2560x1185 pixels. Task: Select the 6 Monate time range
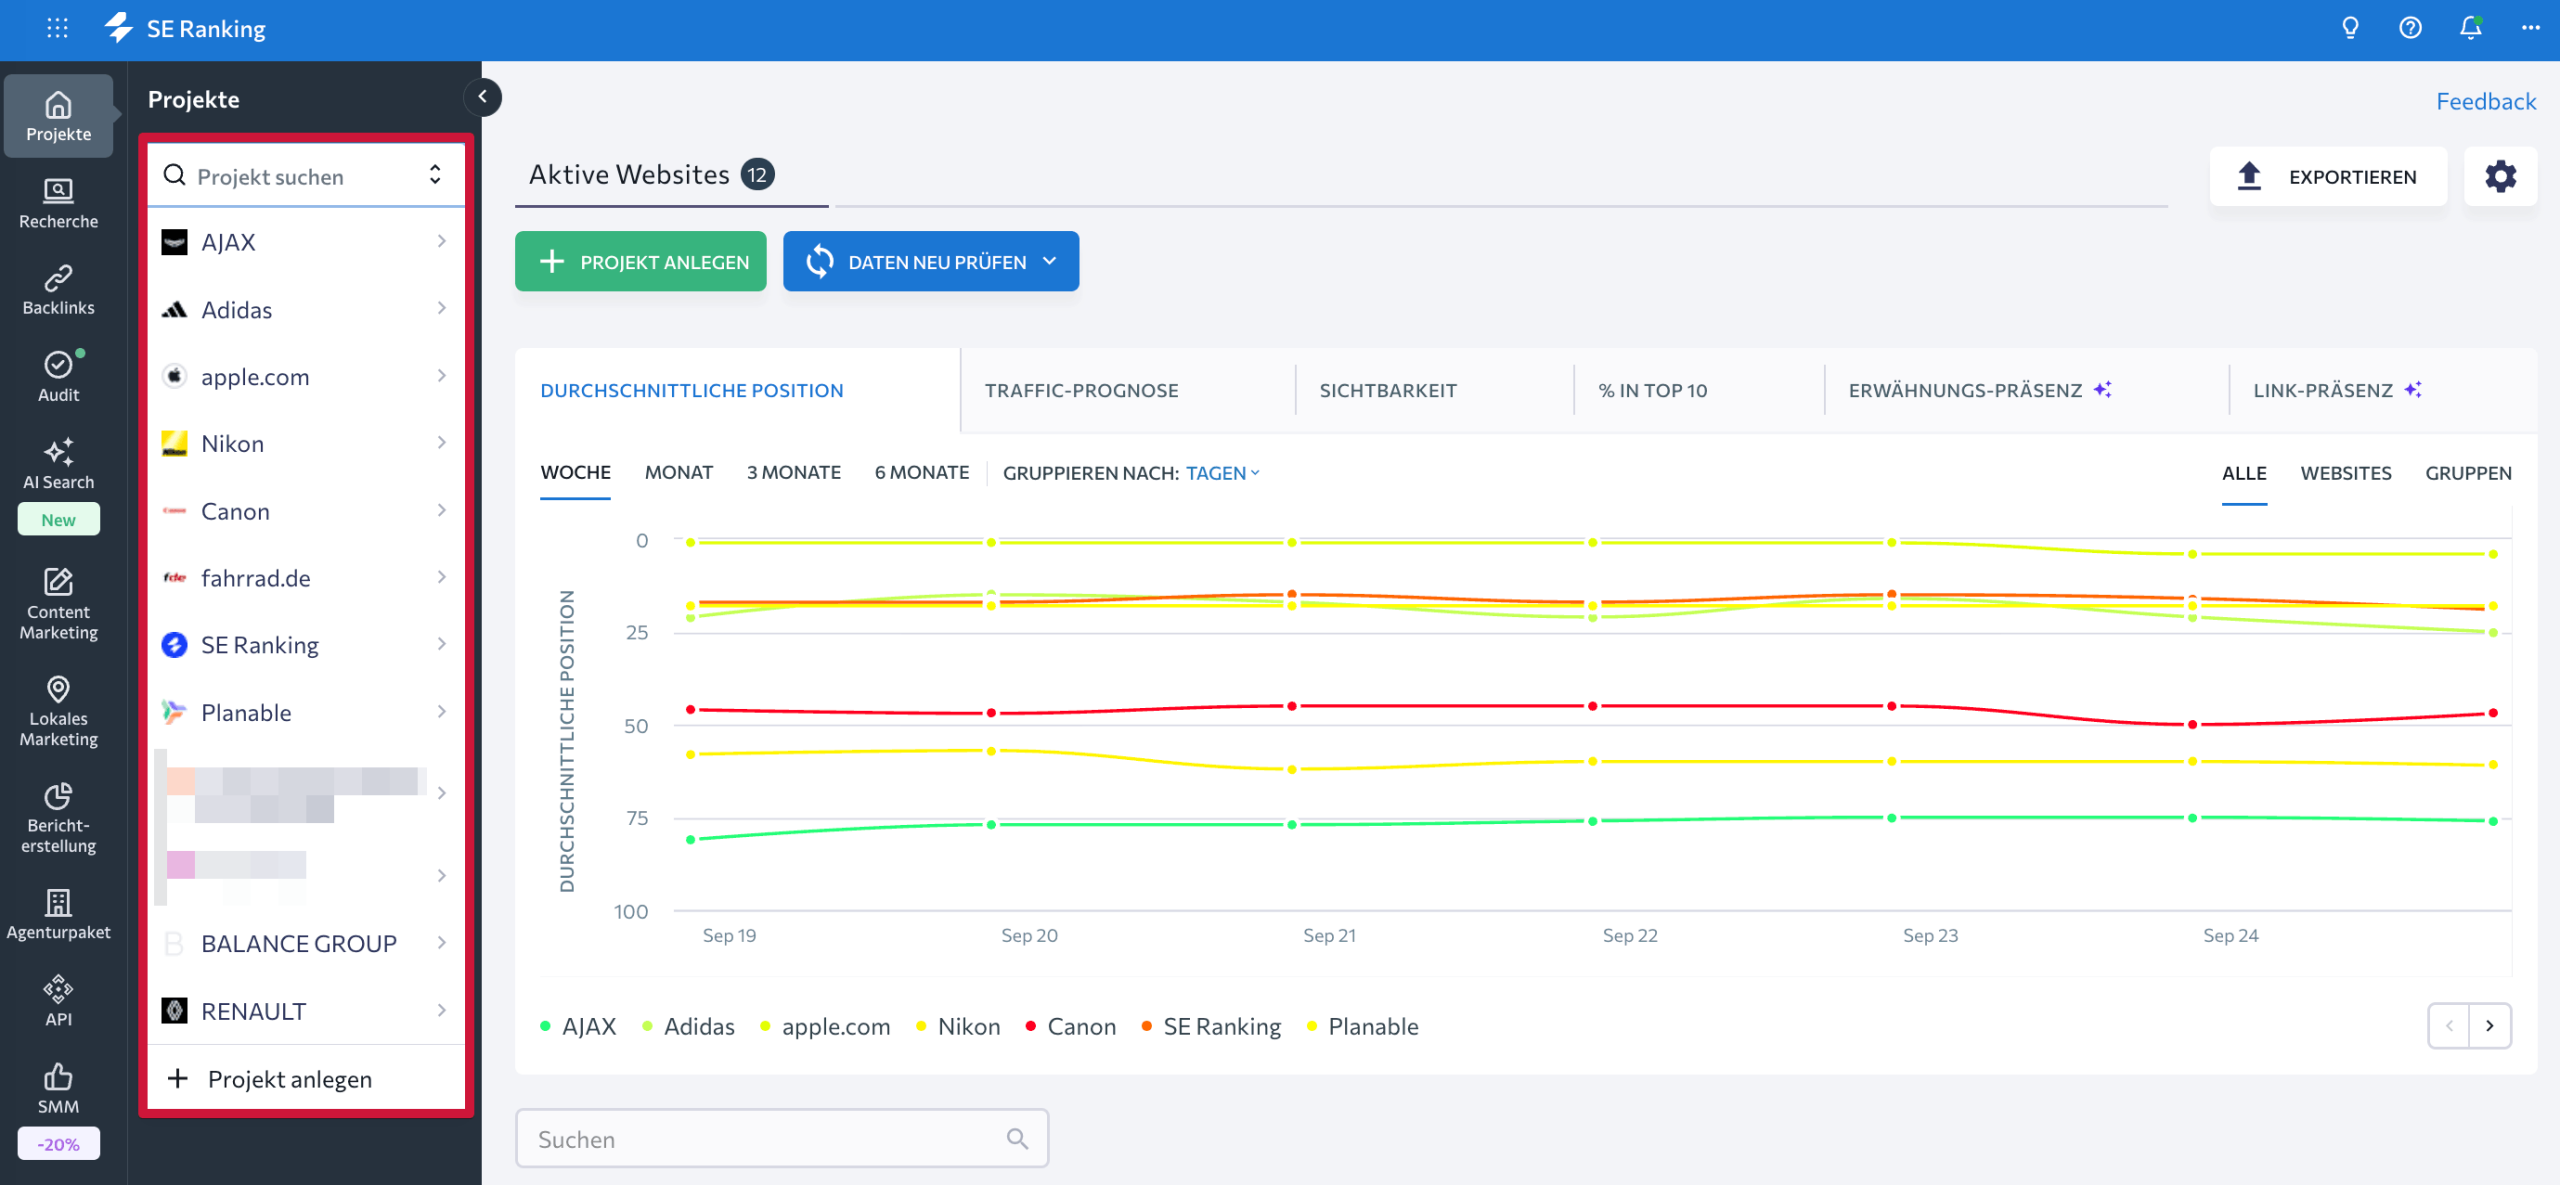click(x=921, y=472)
